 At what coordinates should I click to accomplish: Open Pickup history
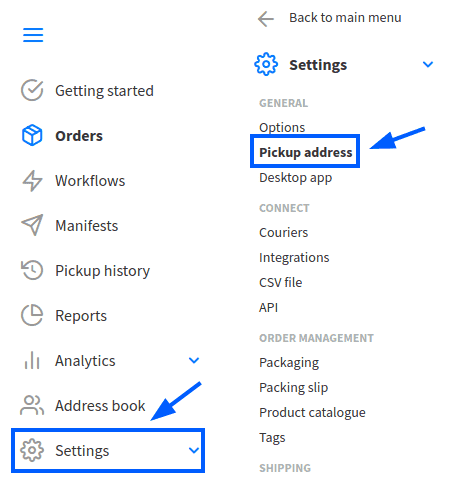[103, 271]
